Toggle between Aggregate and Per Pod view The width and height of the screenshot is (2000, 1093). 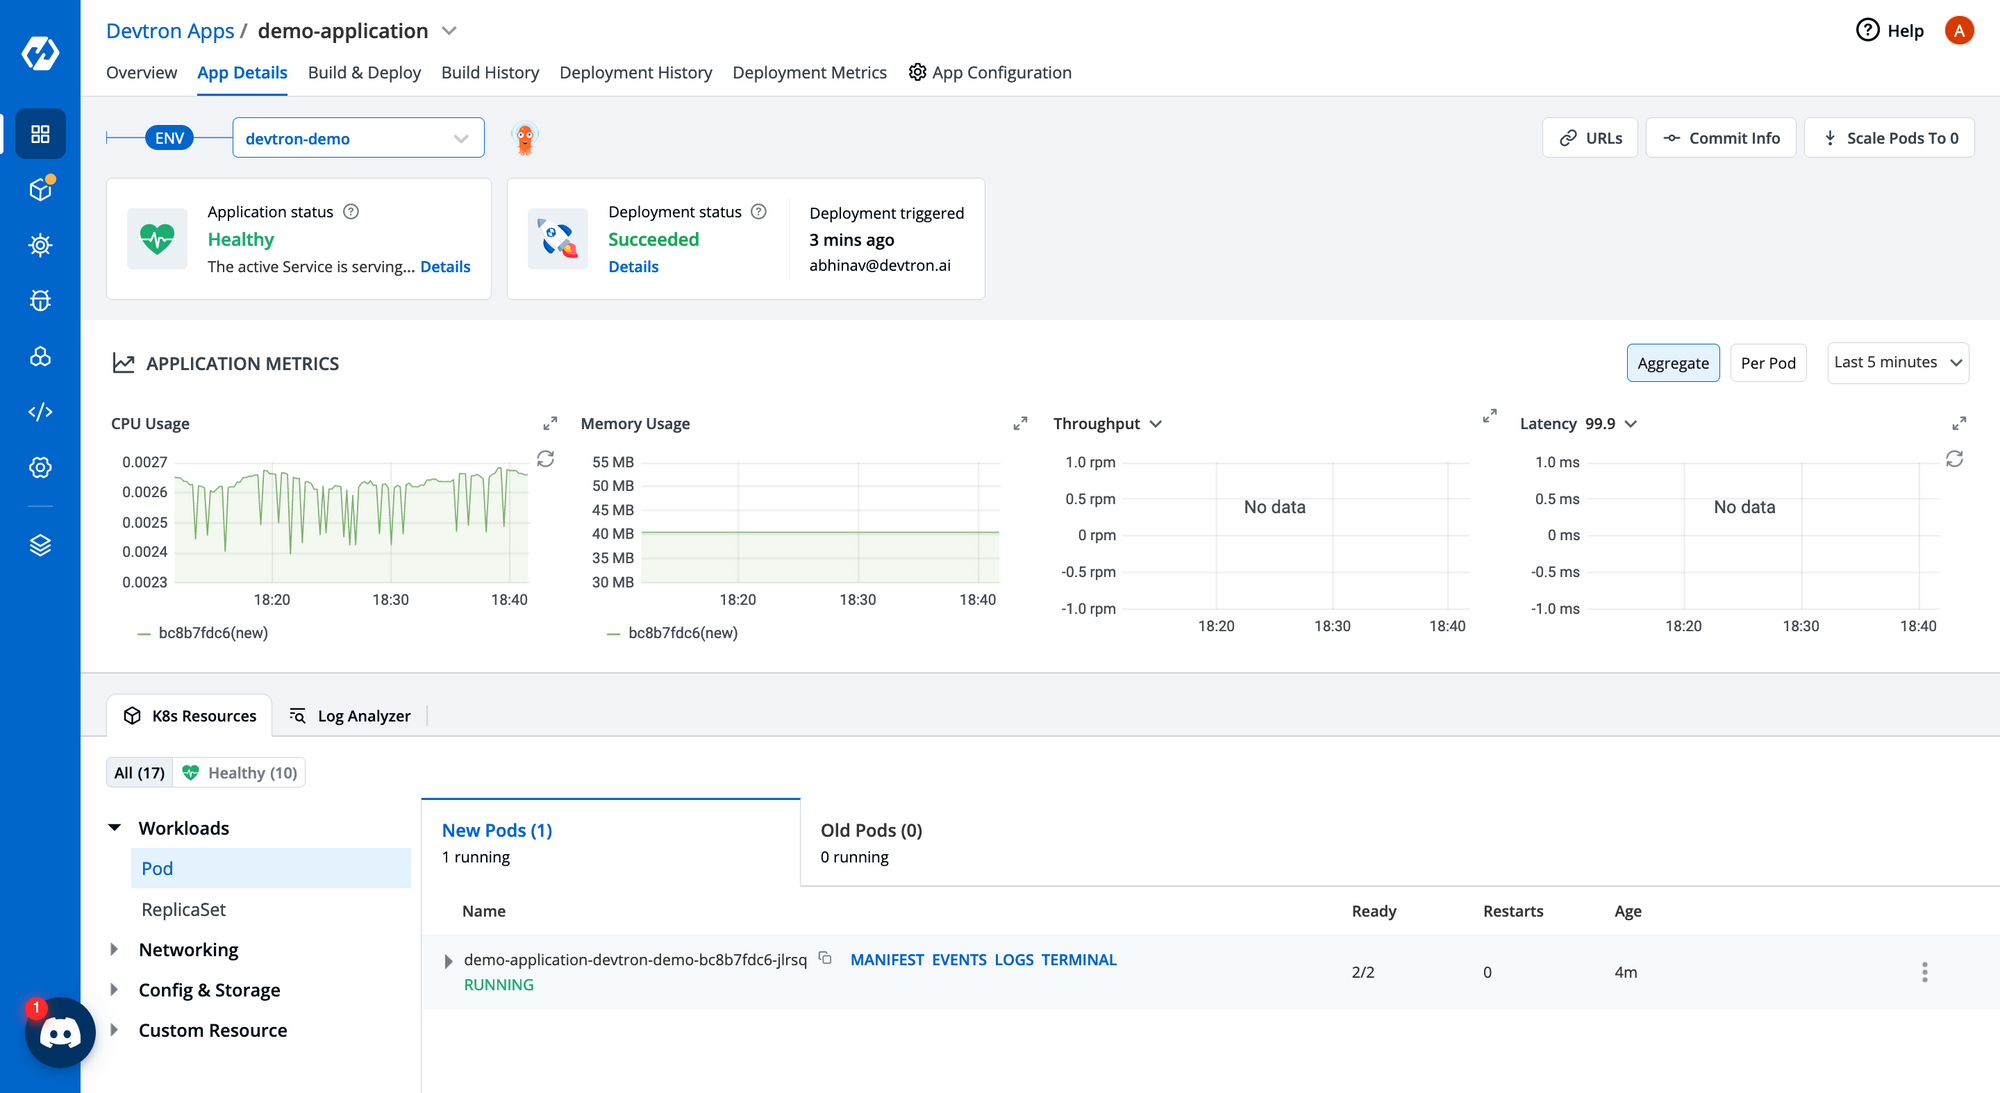click(1767, 363)
